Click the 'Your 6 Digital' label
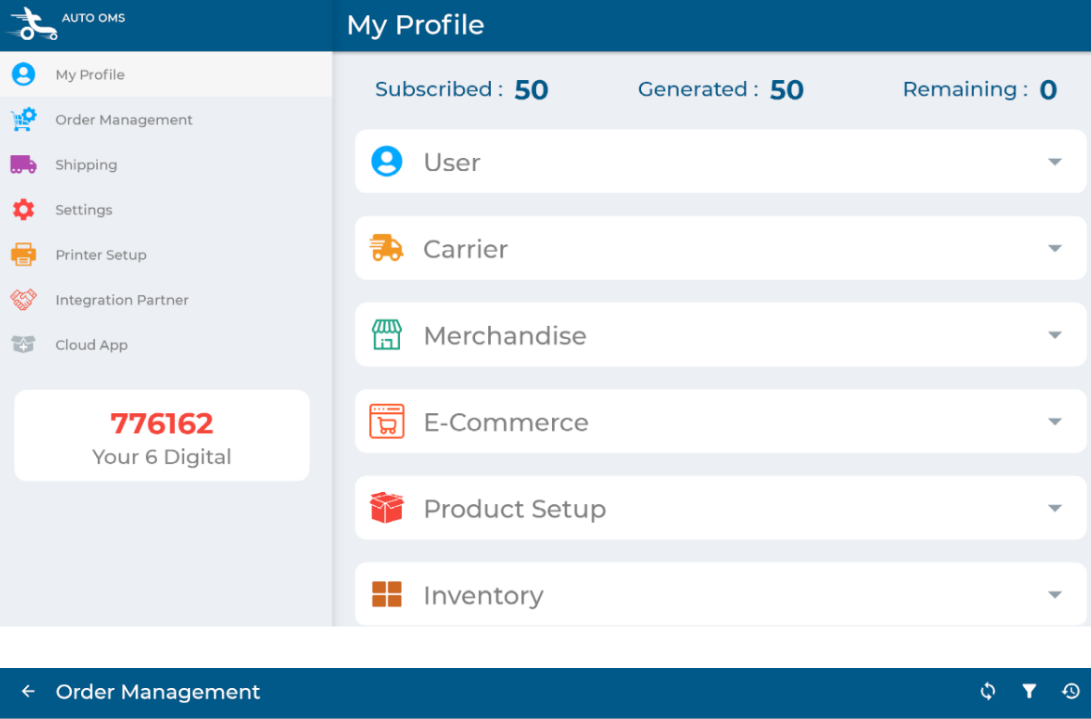This screenshot has height=719, width=1091. [x=161, y=457]
